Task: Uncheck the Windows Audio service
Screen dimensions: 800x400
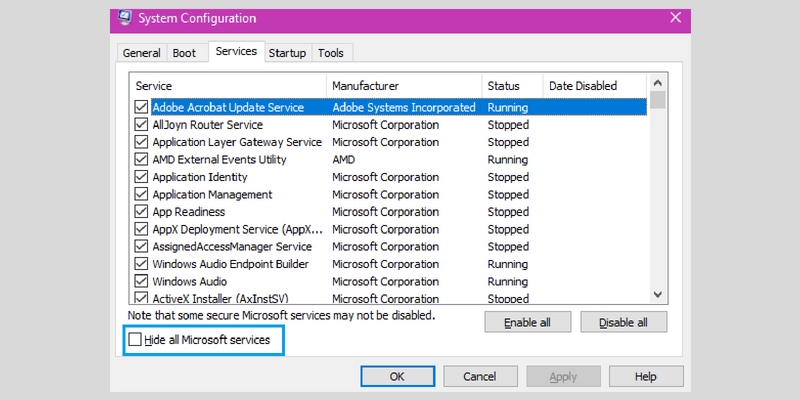Action: [x=141, y=281]
